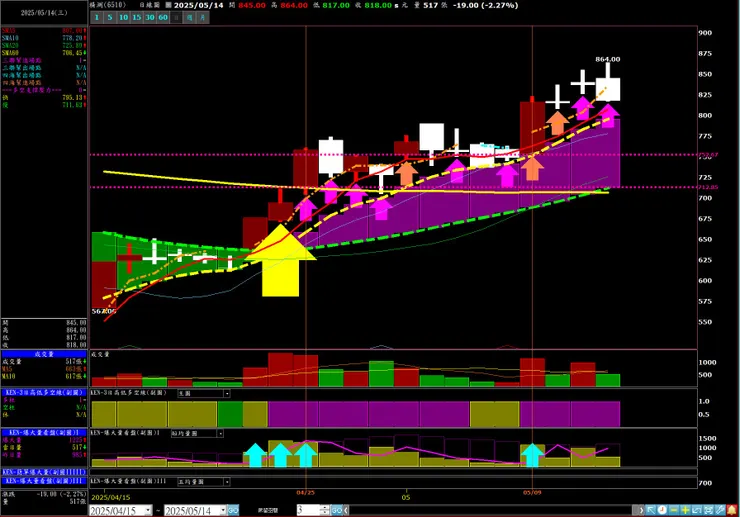The image size is (740, 517).
Task: Select the KEN-爆大量看盤(副圖)I panel header
Action: coord(44,432)
